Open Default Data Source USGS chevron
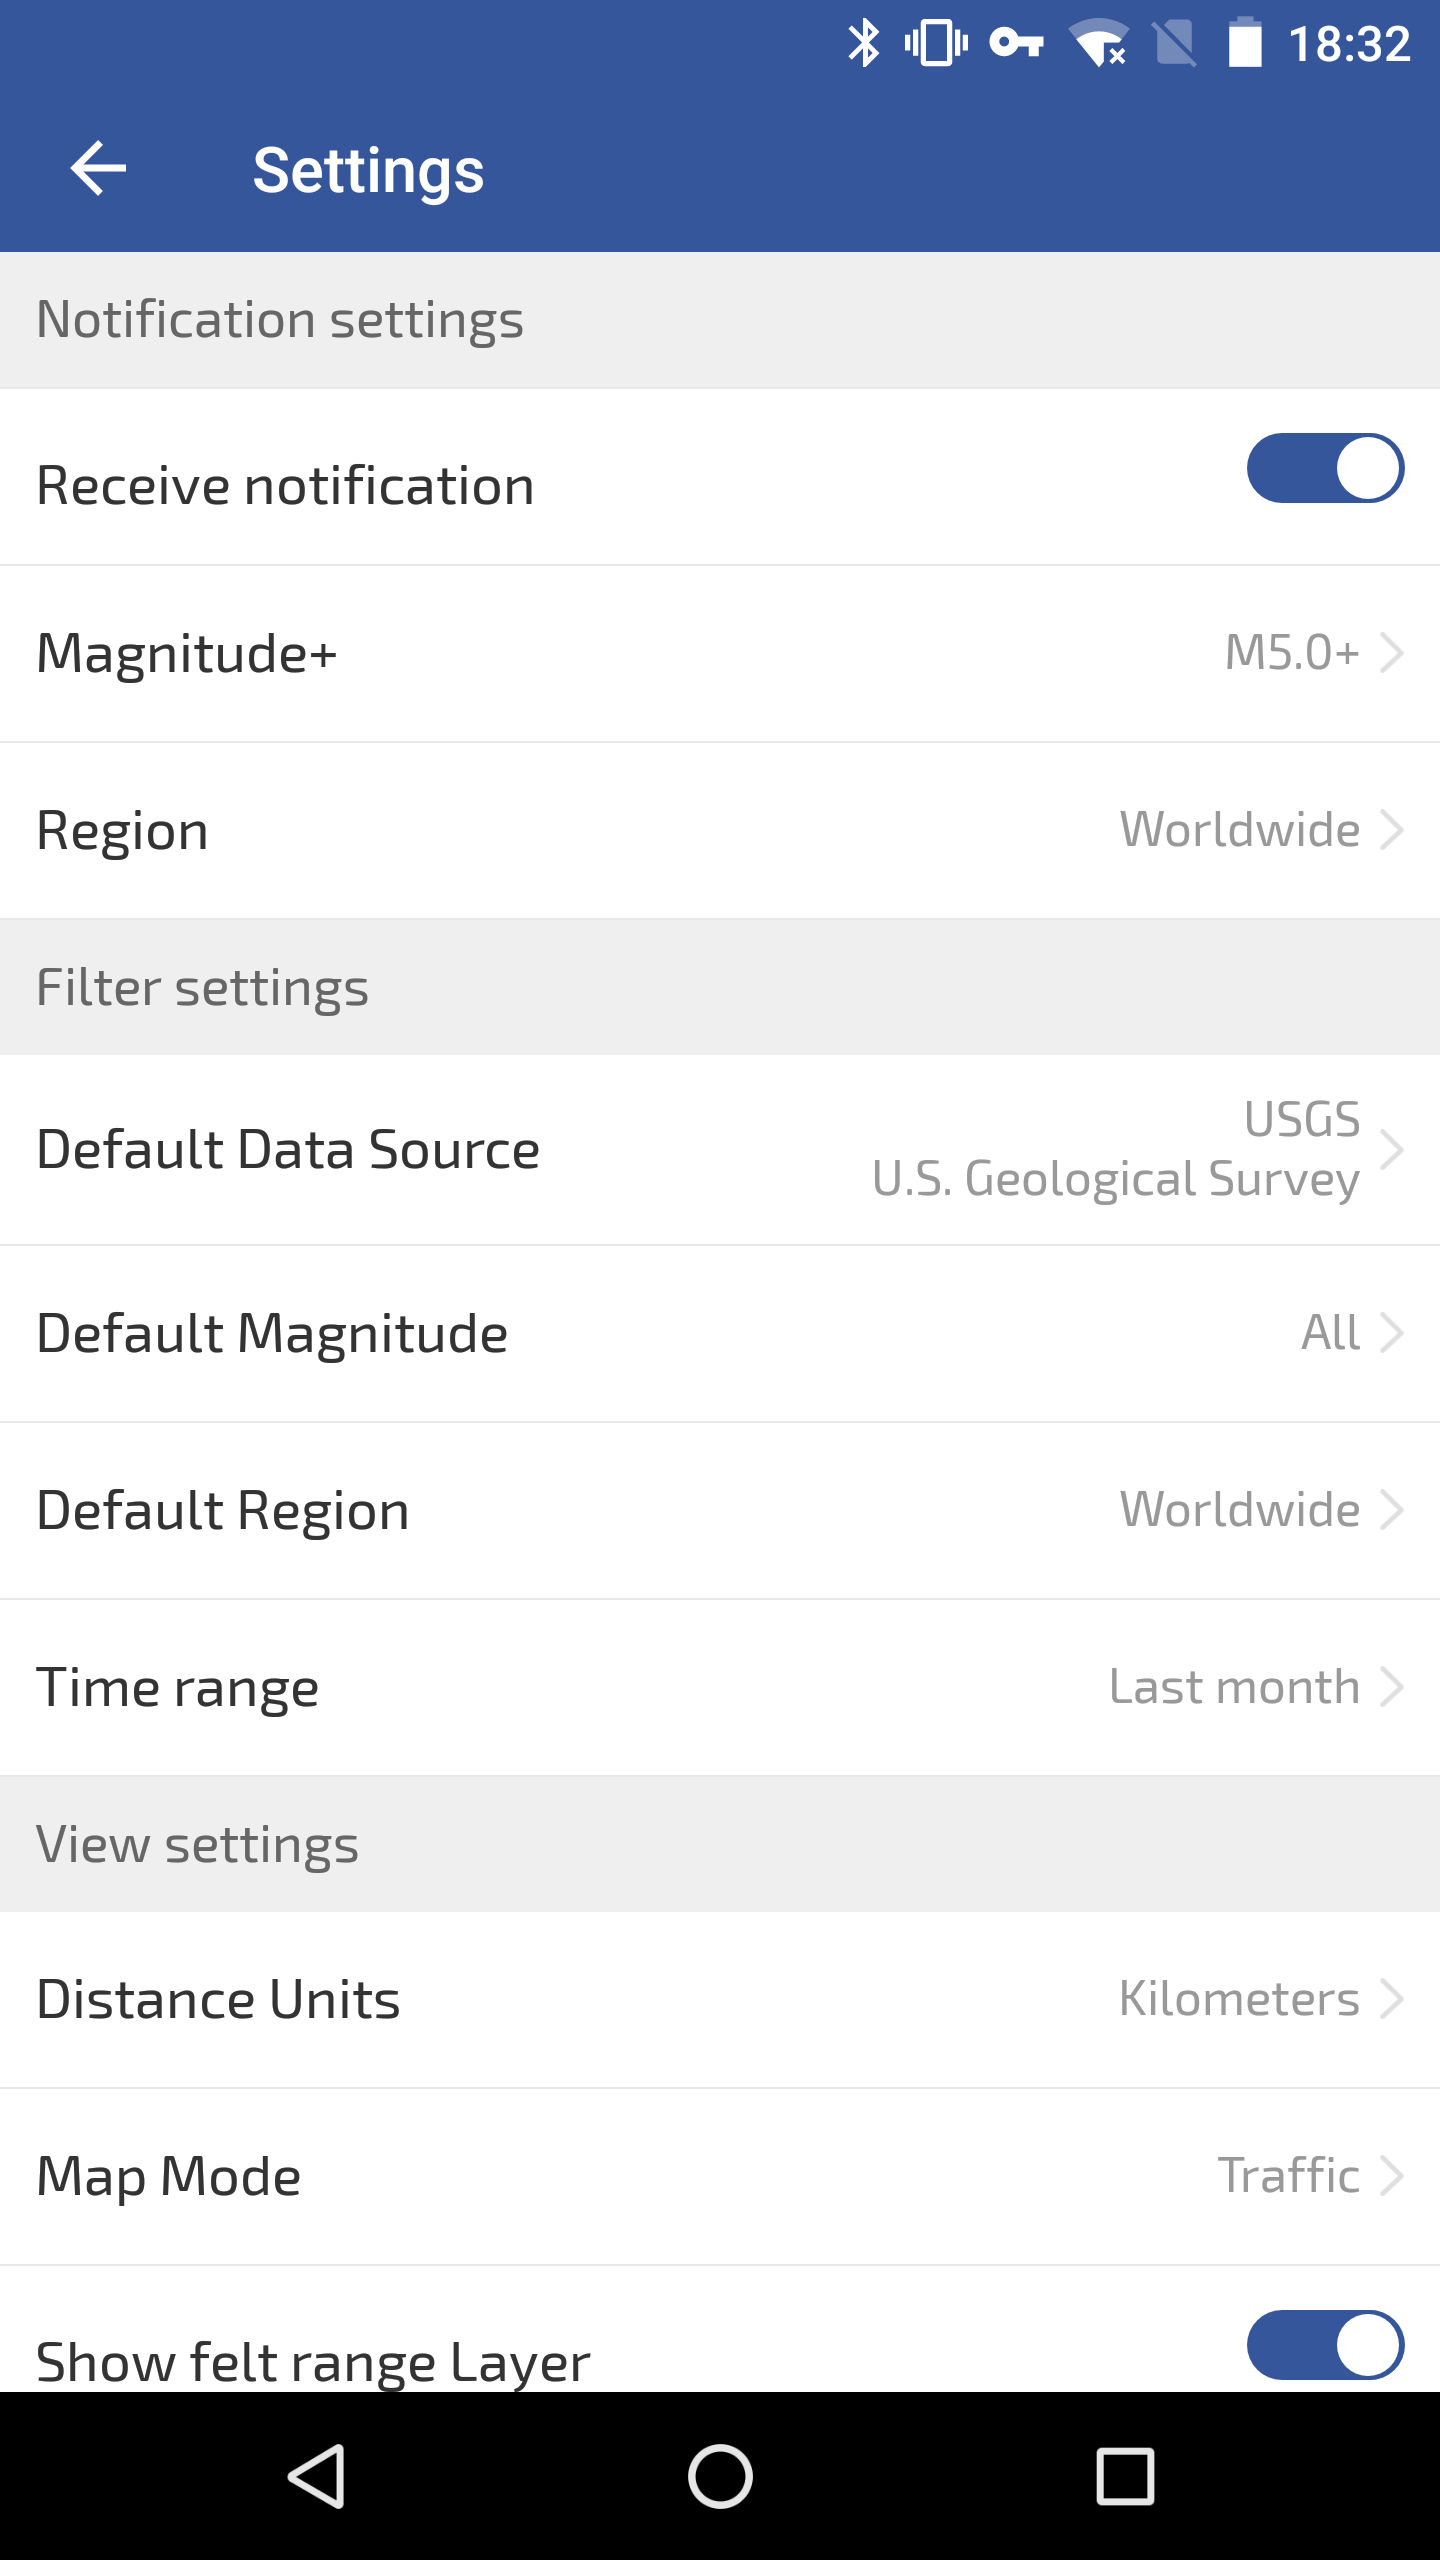Image resolution: width=1440 pixels, height=2560 pixels. [1392, 1149]
